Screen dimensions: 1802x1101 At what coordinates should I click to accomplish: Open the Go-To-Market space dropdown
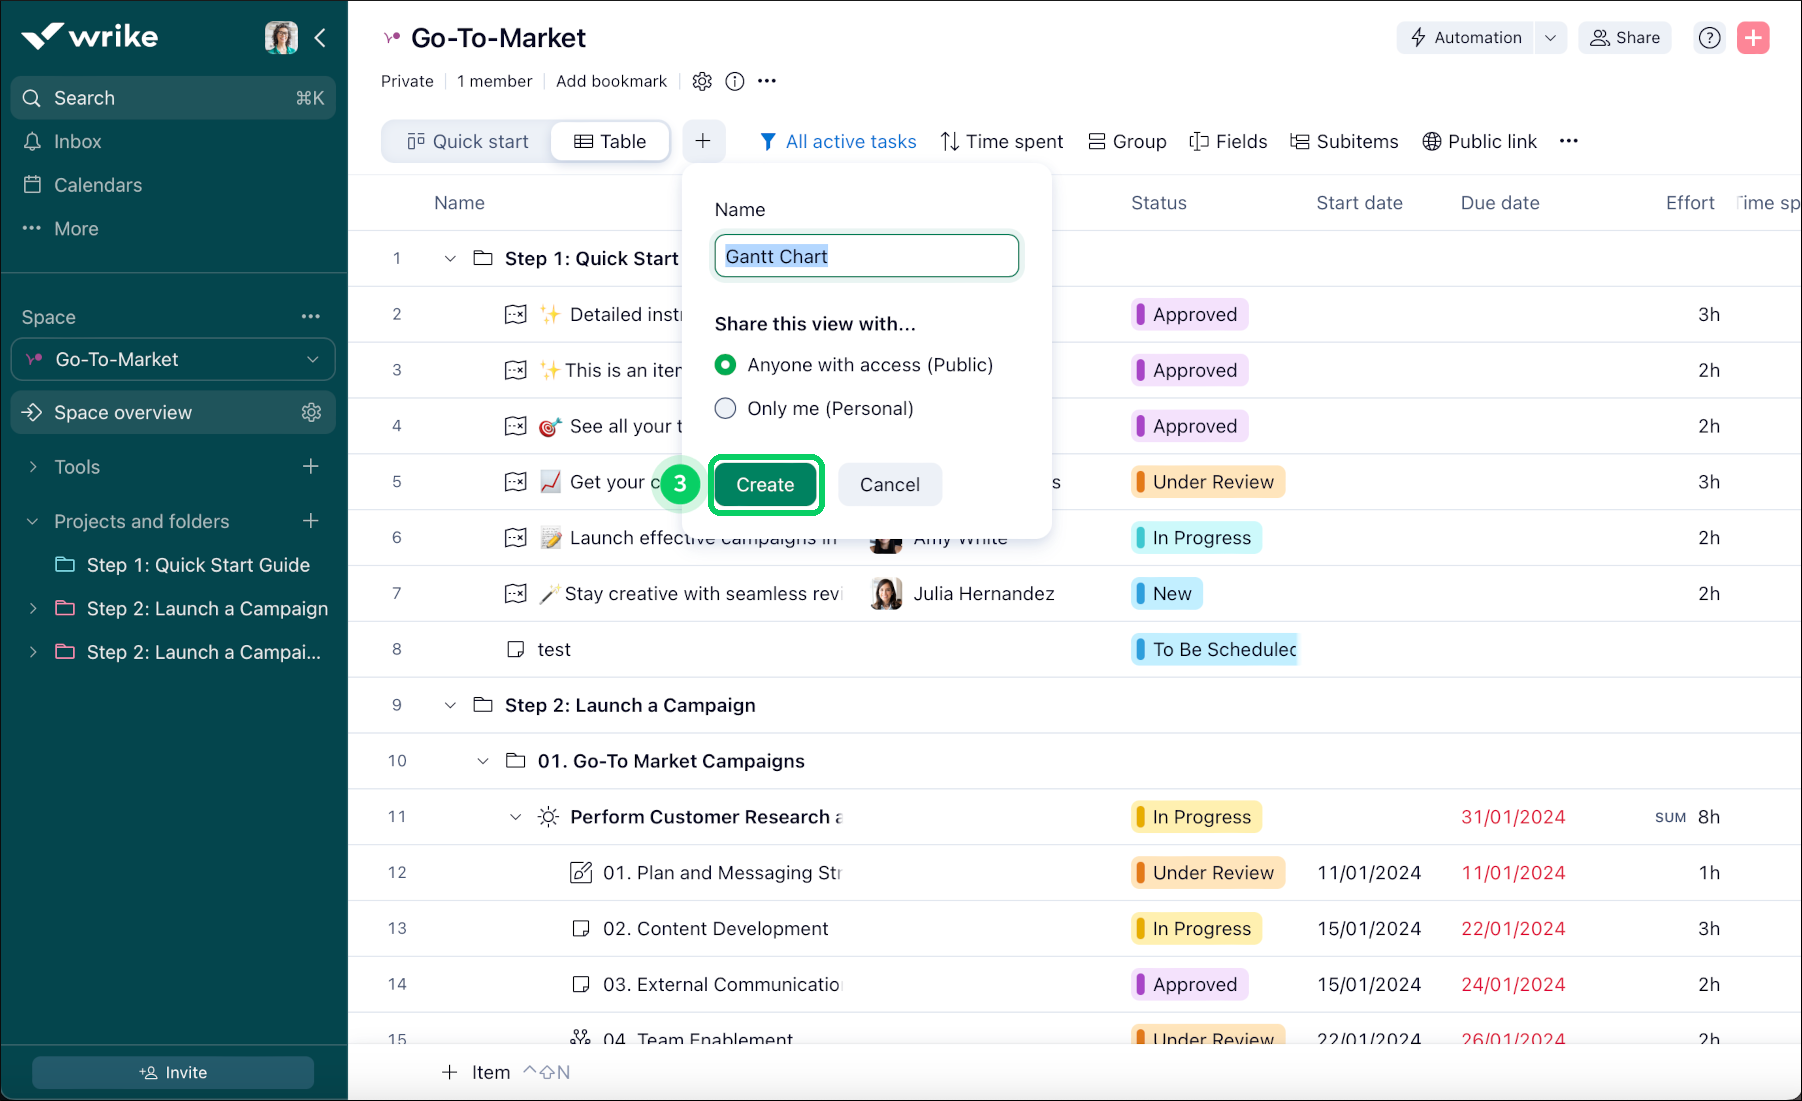coord(313,359)
